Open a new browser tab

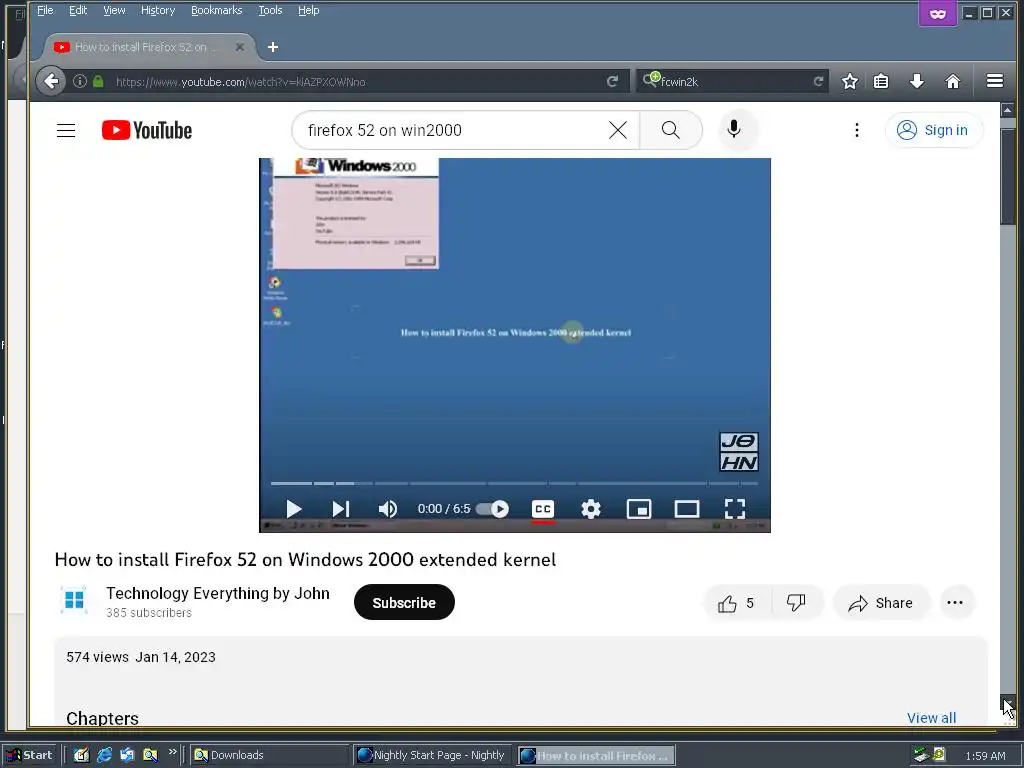pos(273,47)
